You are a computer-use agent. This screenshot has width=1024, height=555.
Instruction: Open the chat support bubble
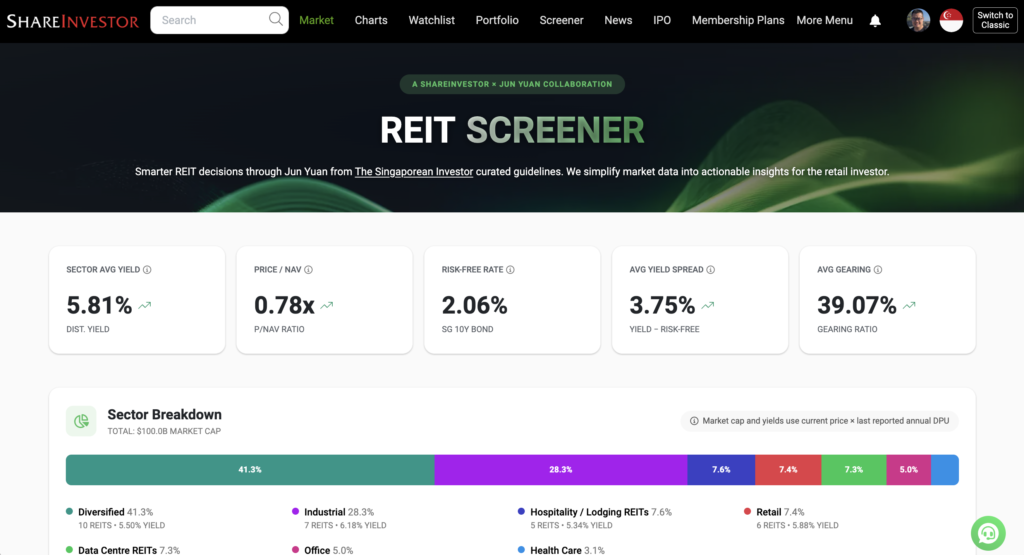tap(988, 533)
